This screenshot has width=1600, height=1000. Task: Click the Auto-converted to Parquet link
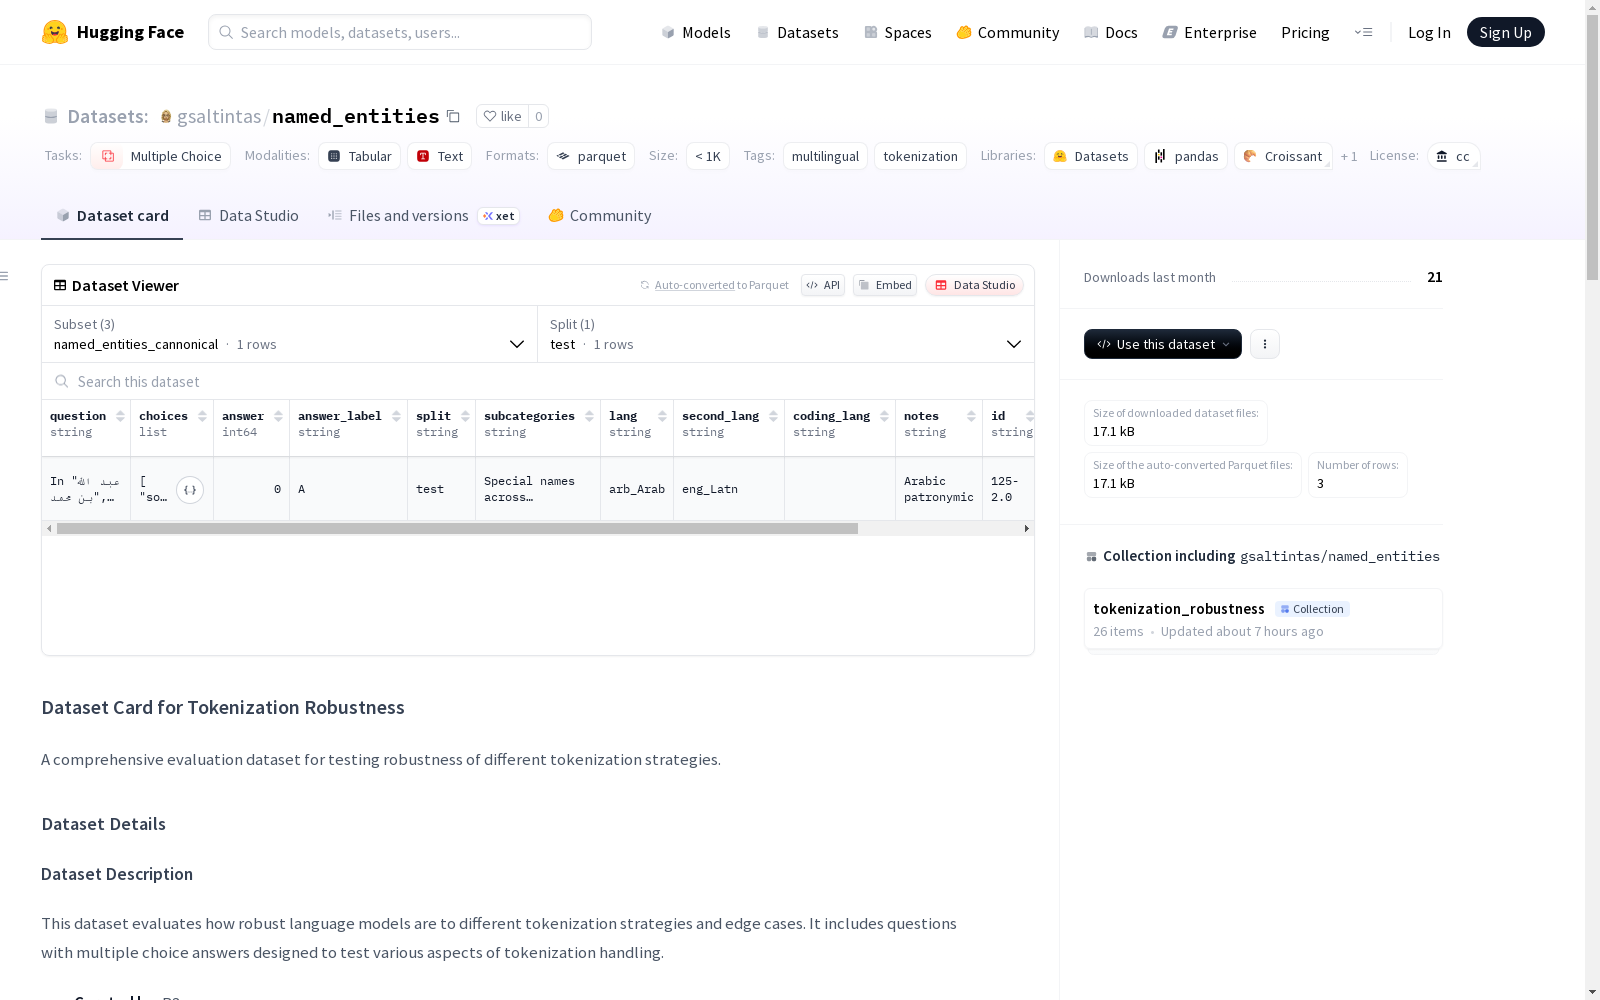715,285
